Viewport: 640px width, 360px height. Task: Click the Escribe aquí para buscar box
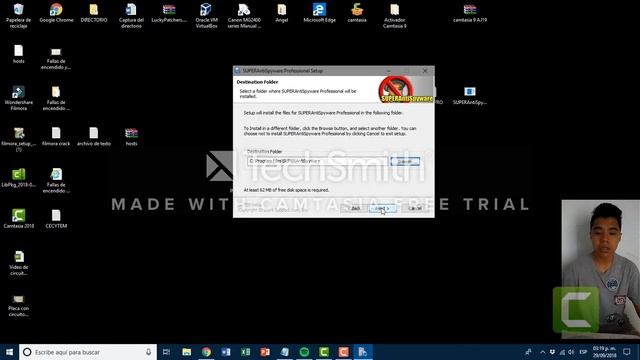pyautogui.click(x=88, y=352)
